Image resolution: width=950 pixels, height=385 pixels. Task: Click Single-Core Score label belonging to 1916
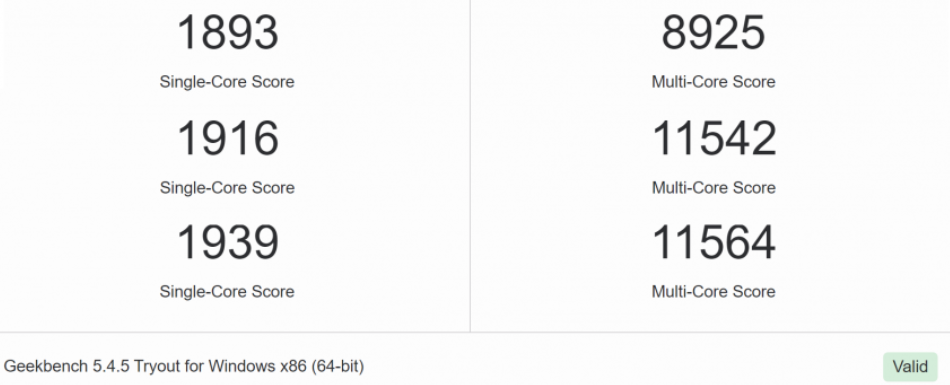pos(227,187)
